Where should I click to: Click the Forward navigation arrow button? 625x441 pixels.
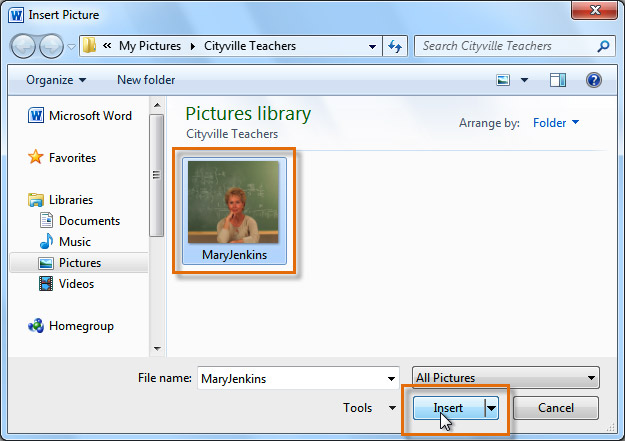[x=50, y=46]
